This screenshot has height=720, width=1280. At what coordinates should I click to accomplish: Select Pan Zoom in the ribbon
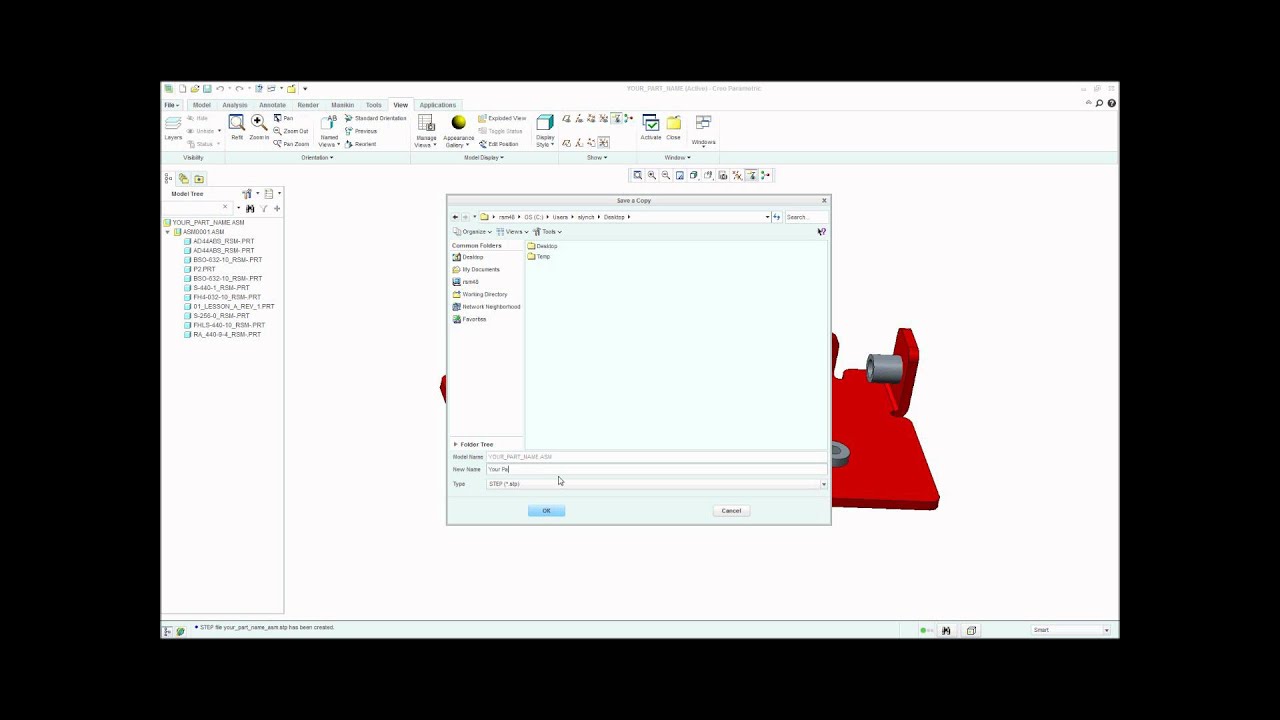point(291,144)
